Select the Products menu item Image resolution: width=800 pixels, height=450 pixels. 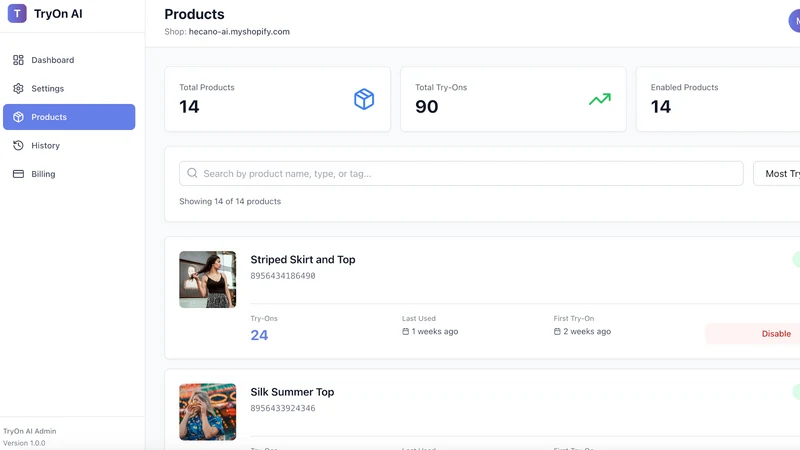pyautogui.click(x=69, y=117)
